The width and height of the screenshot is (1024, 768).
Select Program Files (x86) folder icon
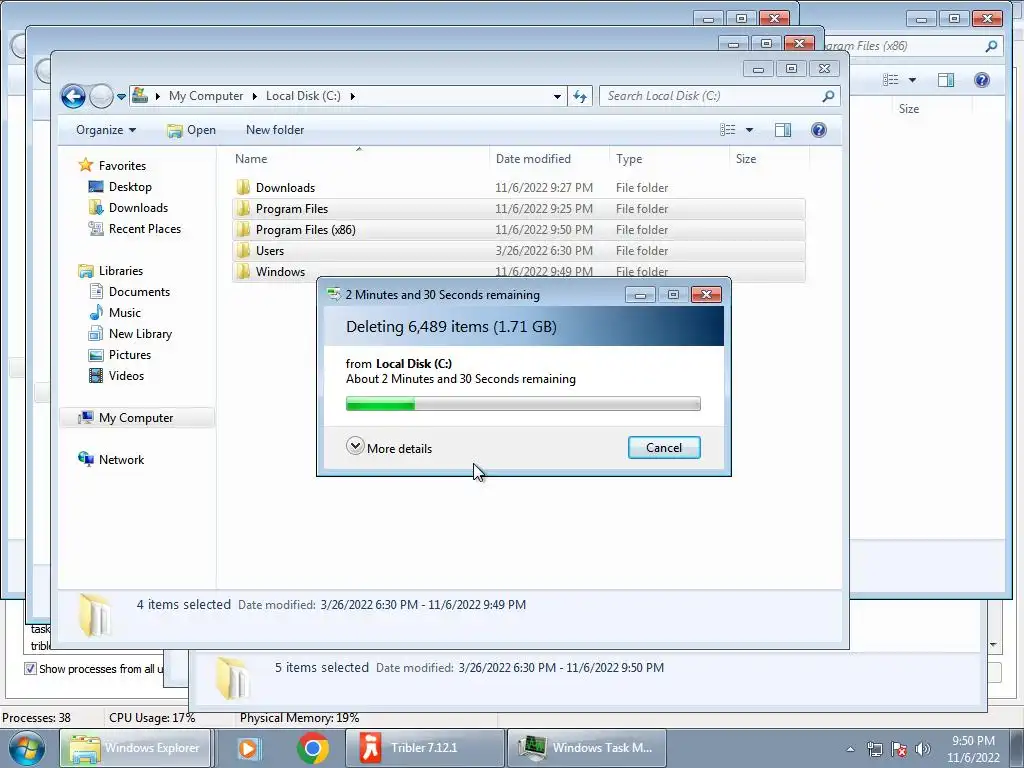click(243, 230)
